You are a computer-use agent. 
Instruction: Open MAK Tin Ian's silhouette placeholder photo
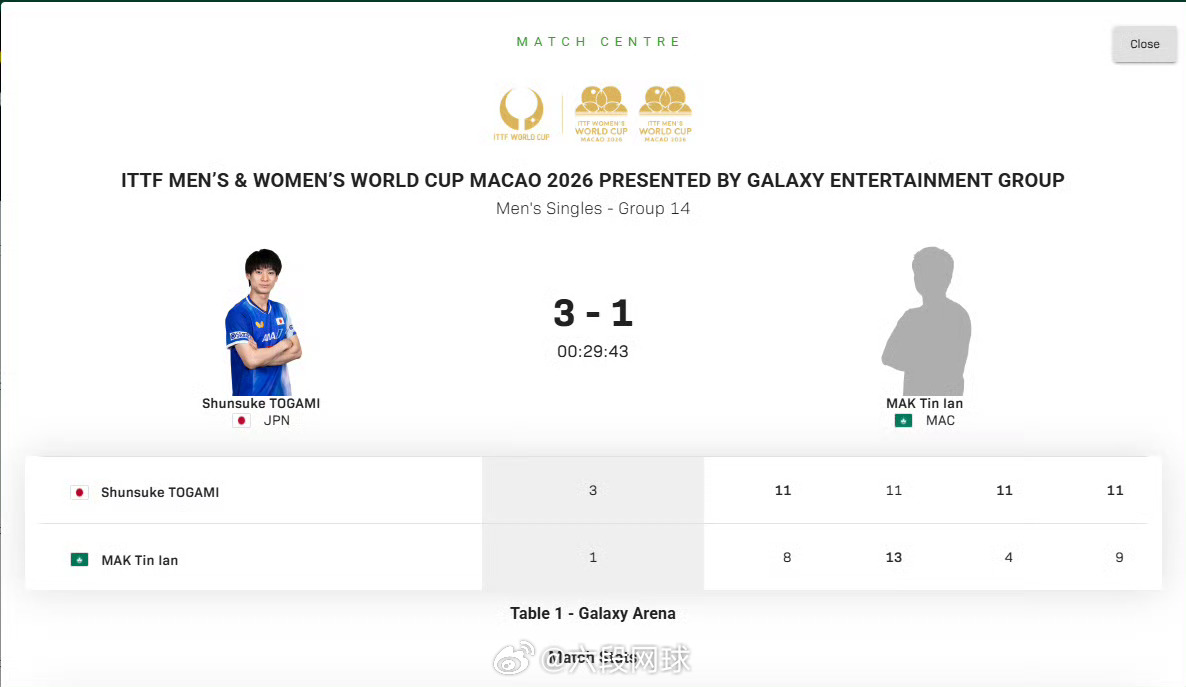pyautogui.click(x=925, y=322)
